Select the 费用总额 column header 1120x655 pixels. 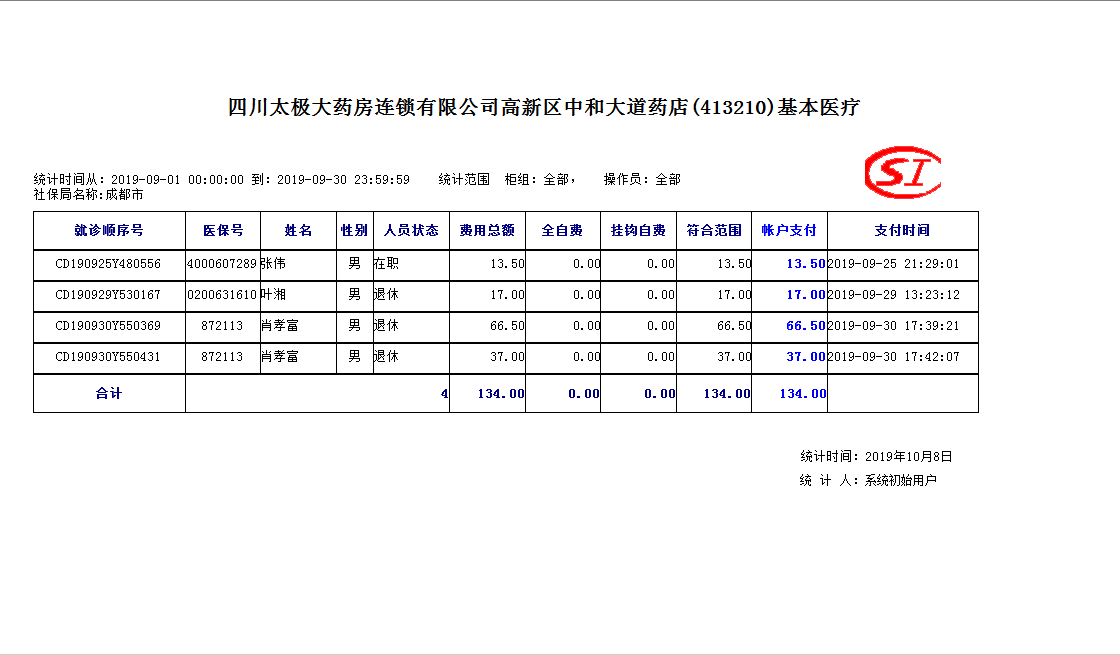(487, 231)
